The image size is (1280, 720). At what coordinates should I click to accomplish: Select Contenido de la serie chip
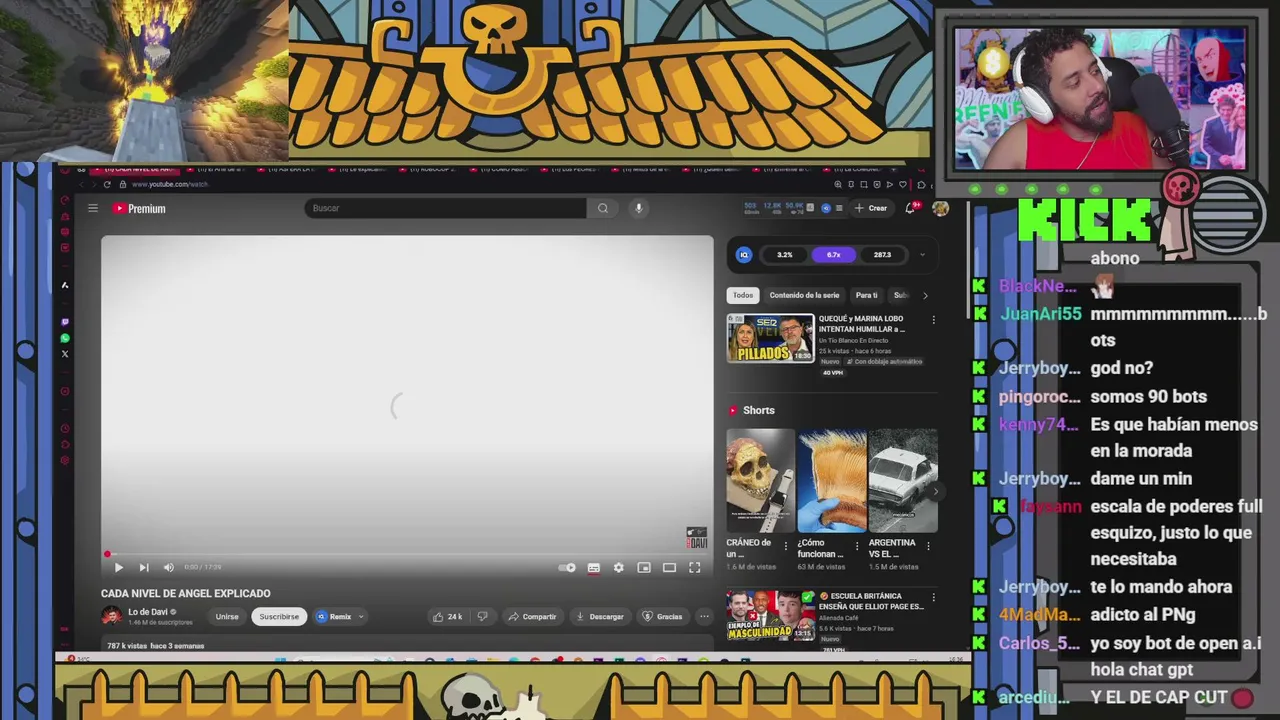(804, 295)
